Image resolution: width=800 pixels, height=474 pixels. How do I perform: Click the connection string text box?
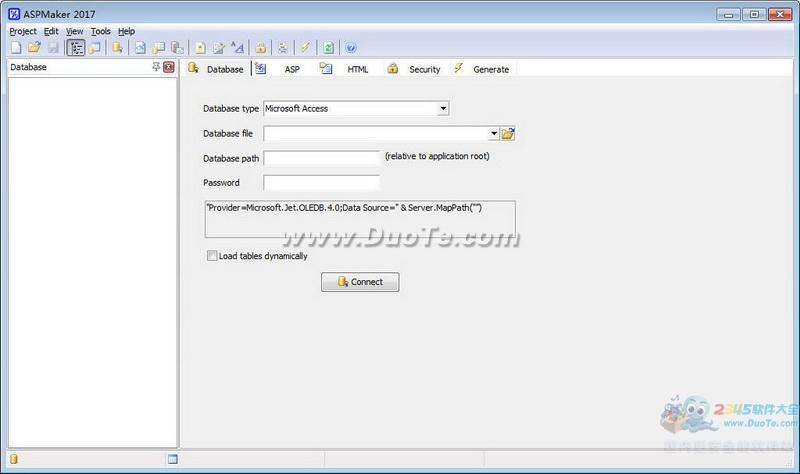coord(360,219)
